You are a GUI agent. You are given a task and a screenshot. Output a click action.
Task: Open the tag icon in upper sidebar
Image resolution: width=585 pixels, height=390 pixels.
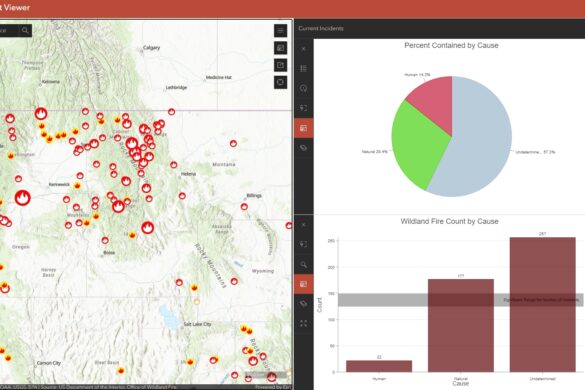click(x=303, y=148)
